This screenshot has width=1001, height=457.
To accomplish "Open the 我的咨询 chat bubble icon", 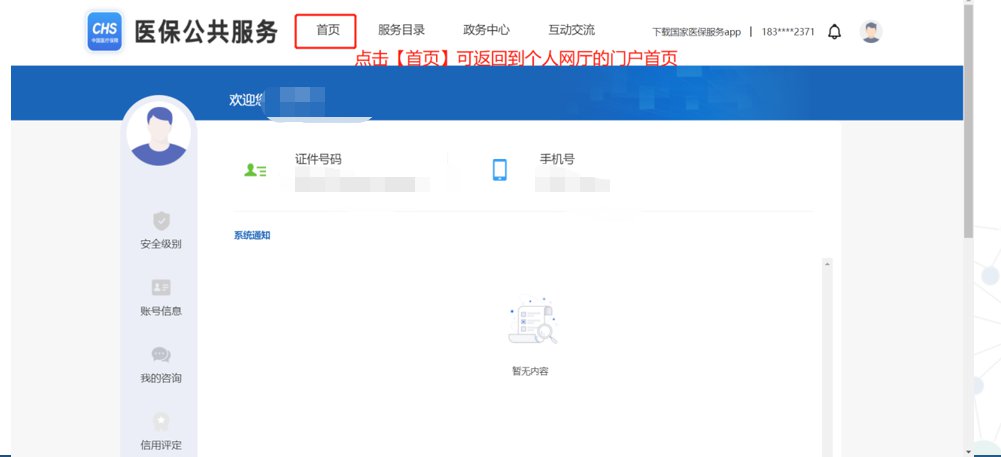I will (161, 355).
